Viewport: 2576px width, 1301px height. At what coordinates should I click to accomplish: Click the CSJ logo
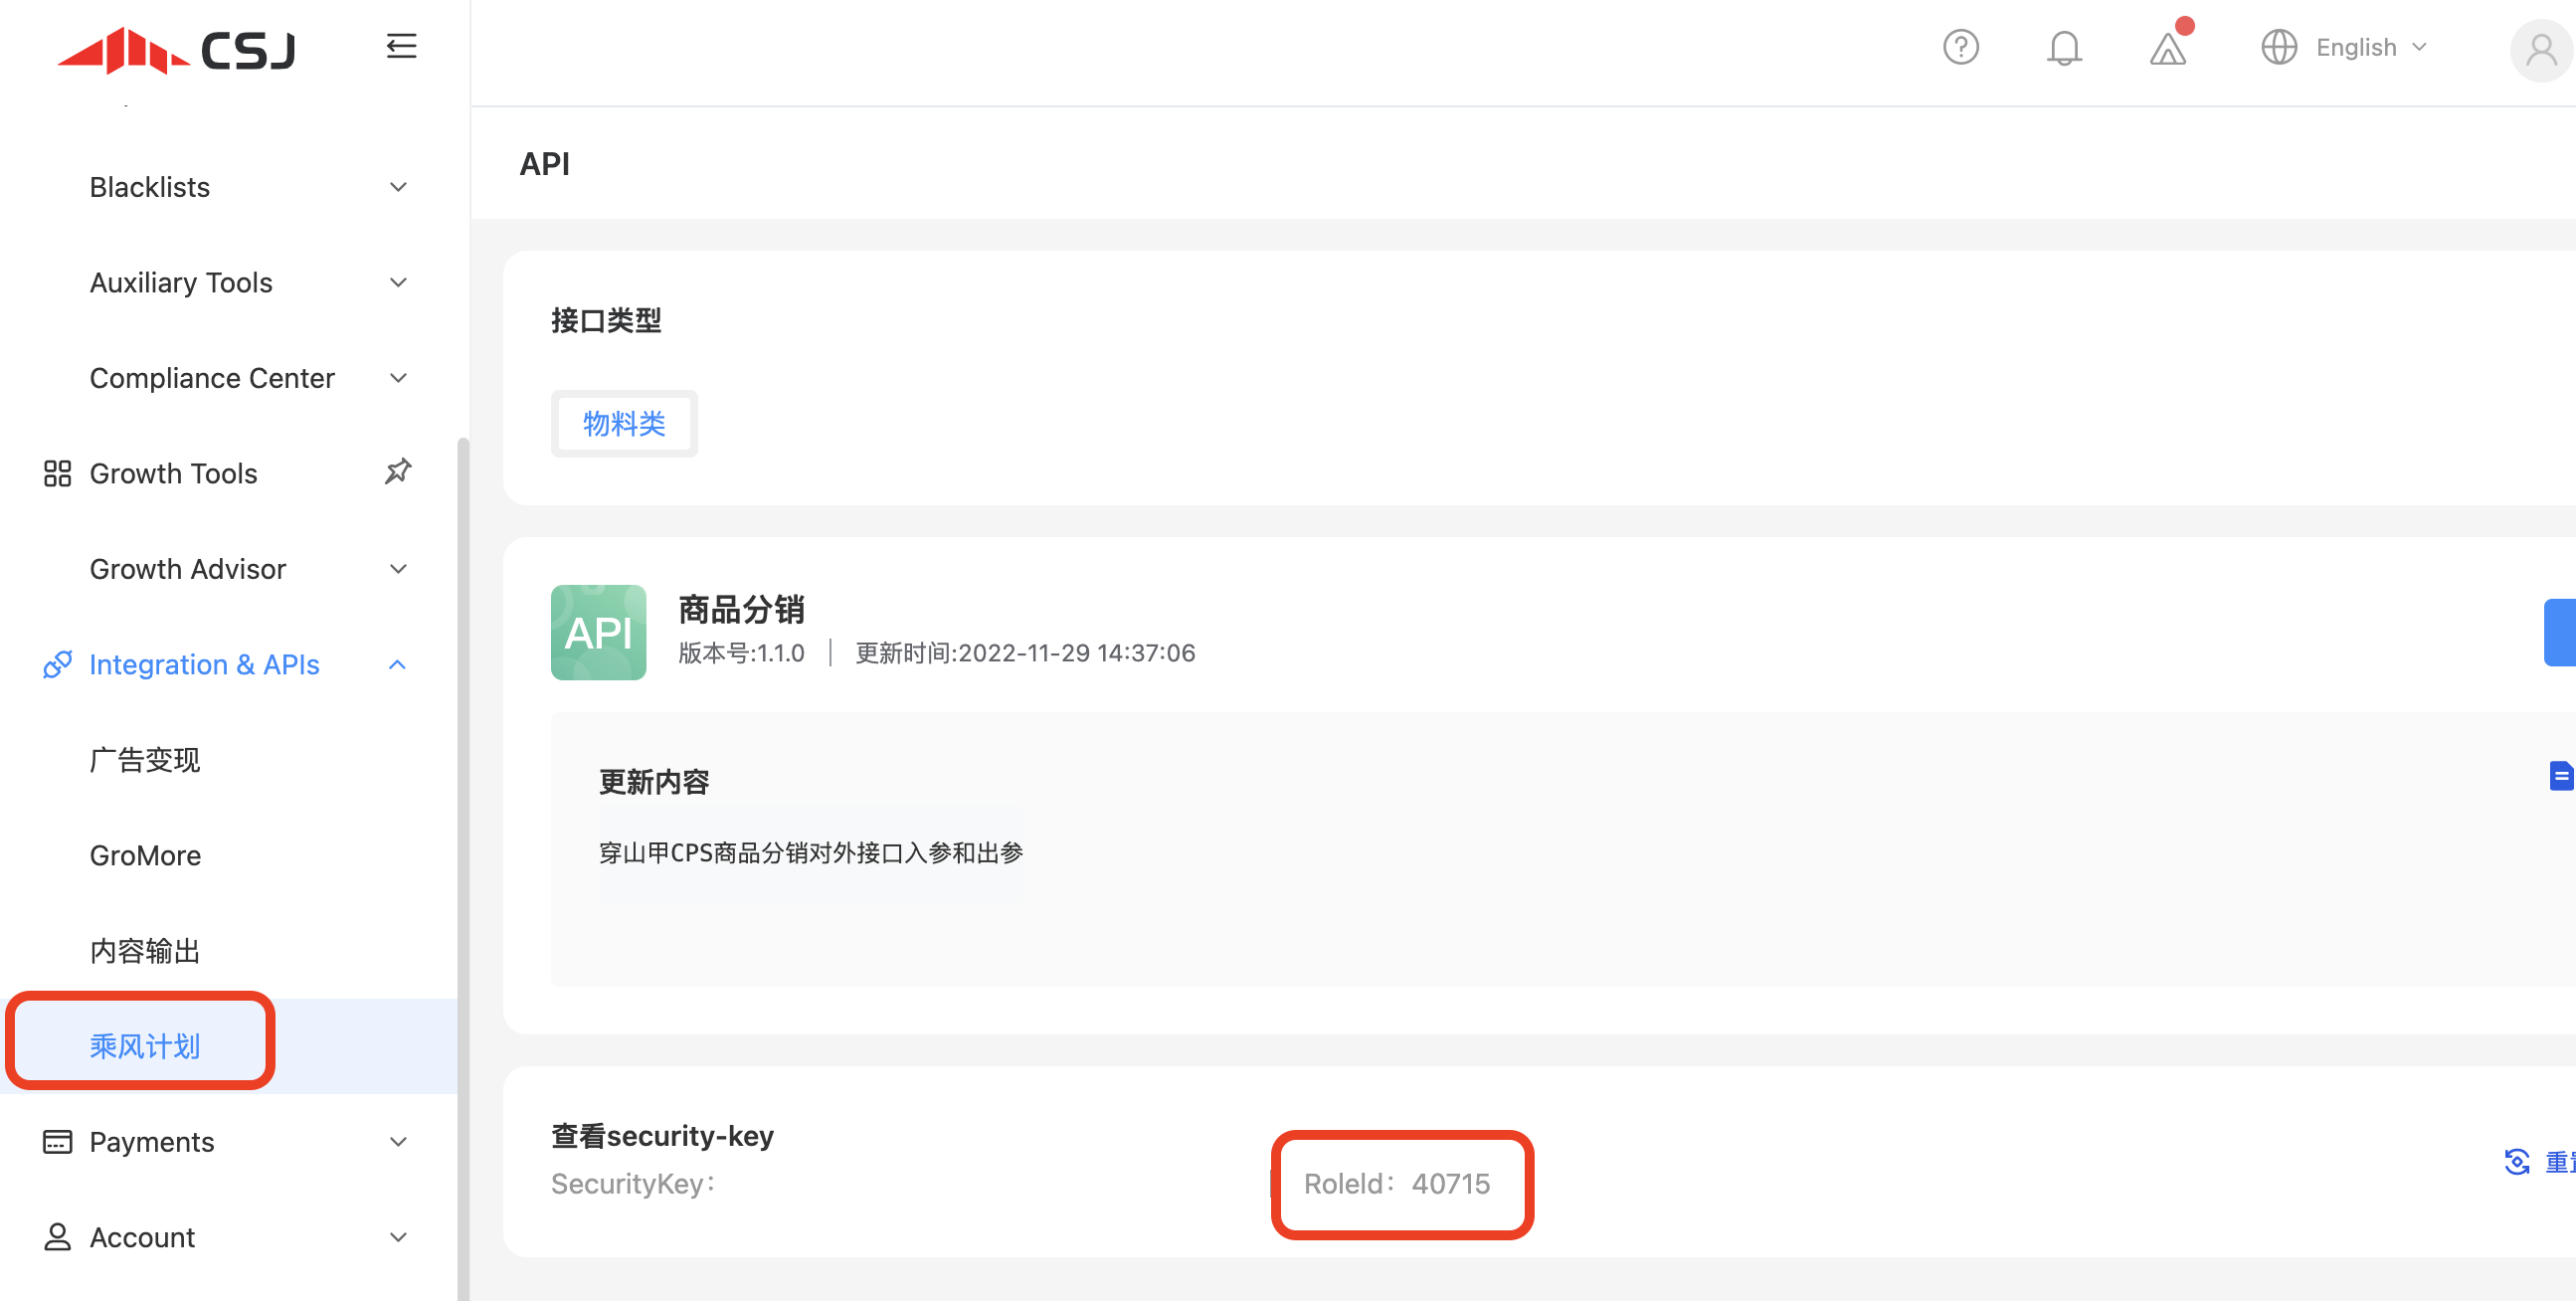click(178, 50)
